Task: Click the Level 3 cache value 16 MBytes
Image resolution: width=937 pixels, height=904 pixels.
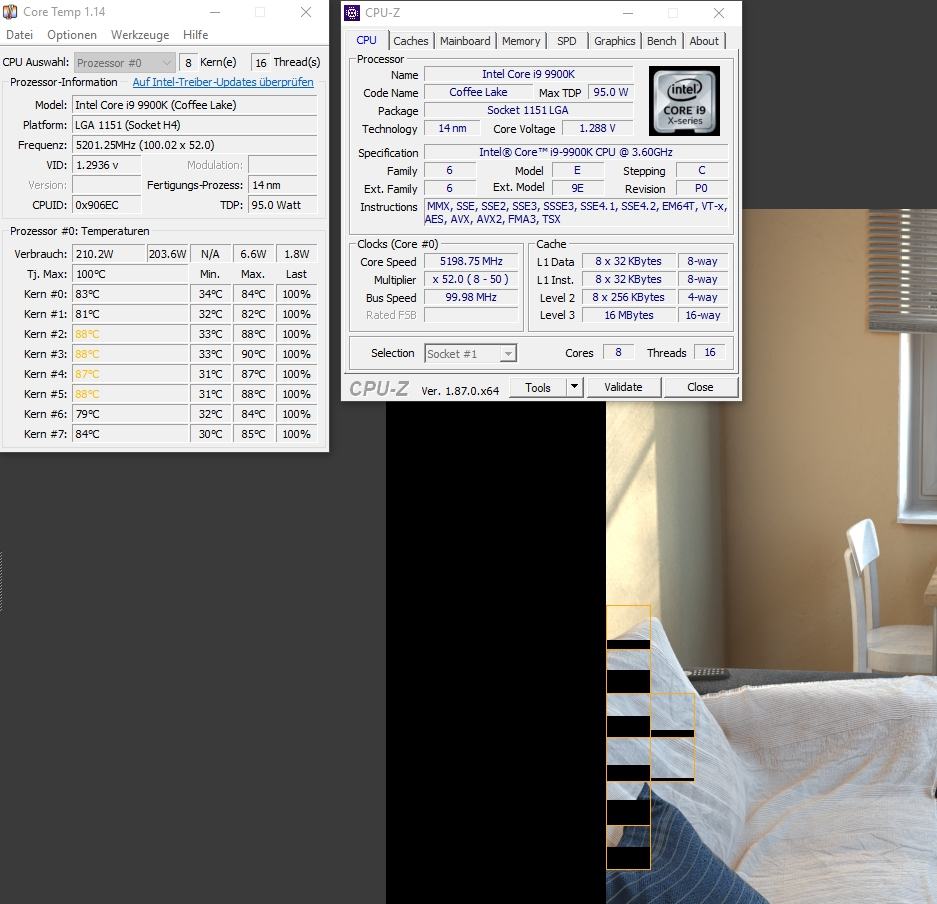Action: 629,315
